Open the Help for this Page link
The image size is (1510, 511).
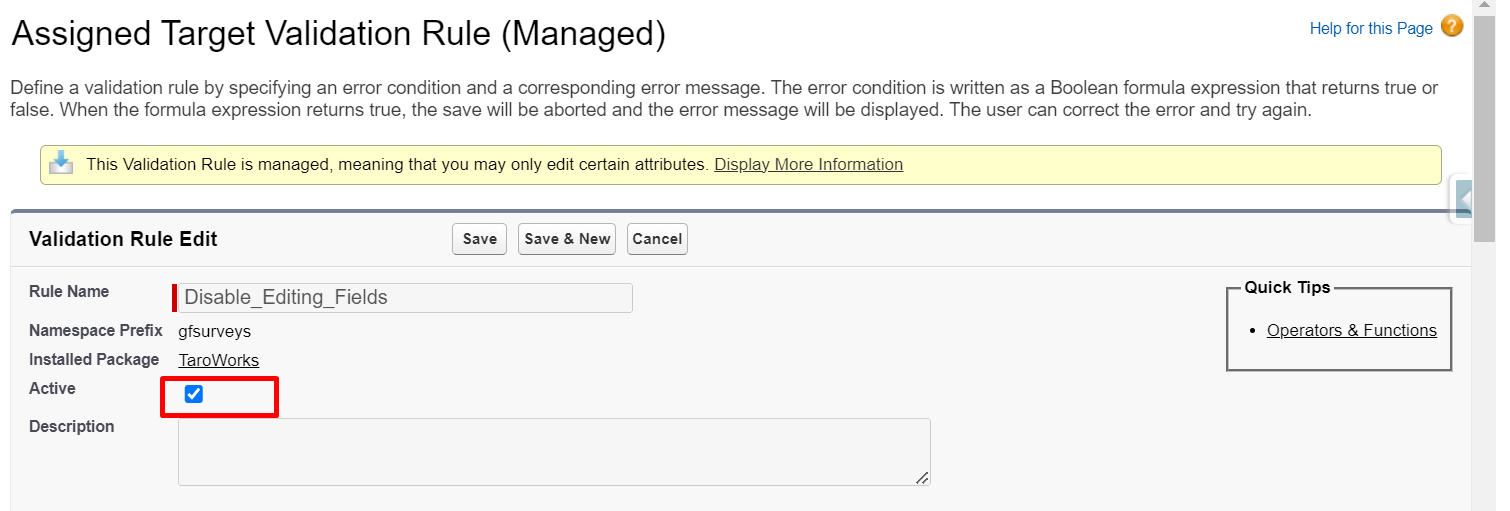(1371, 29)
